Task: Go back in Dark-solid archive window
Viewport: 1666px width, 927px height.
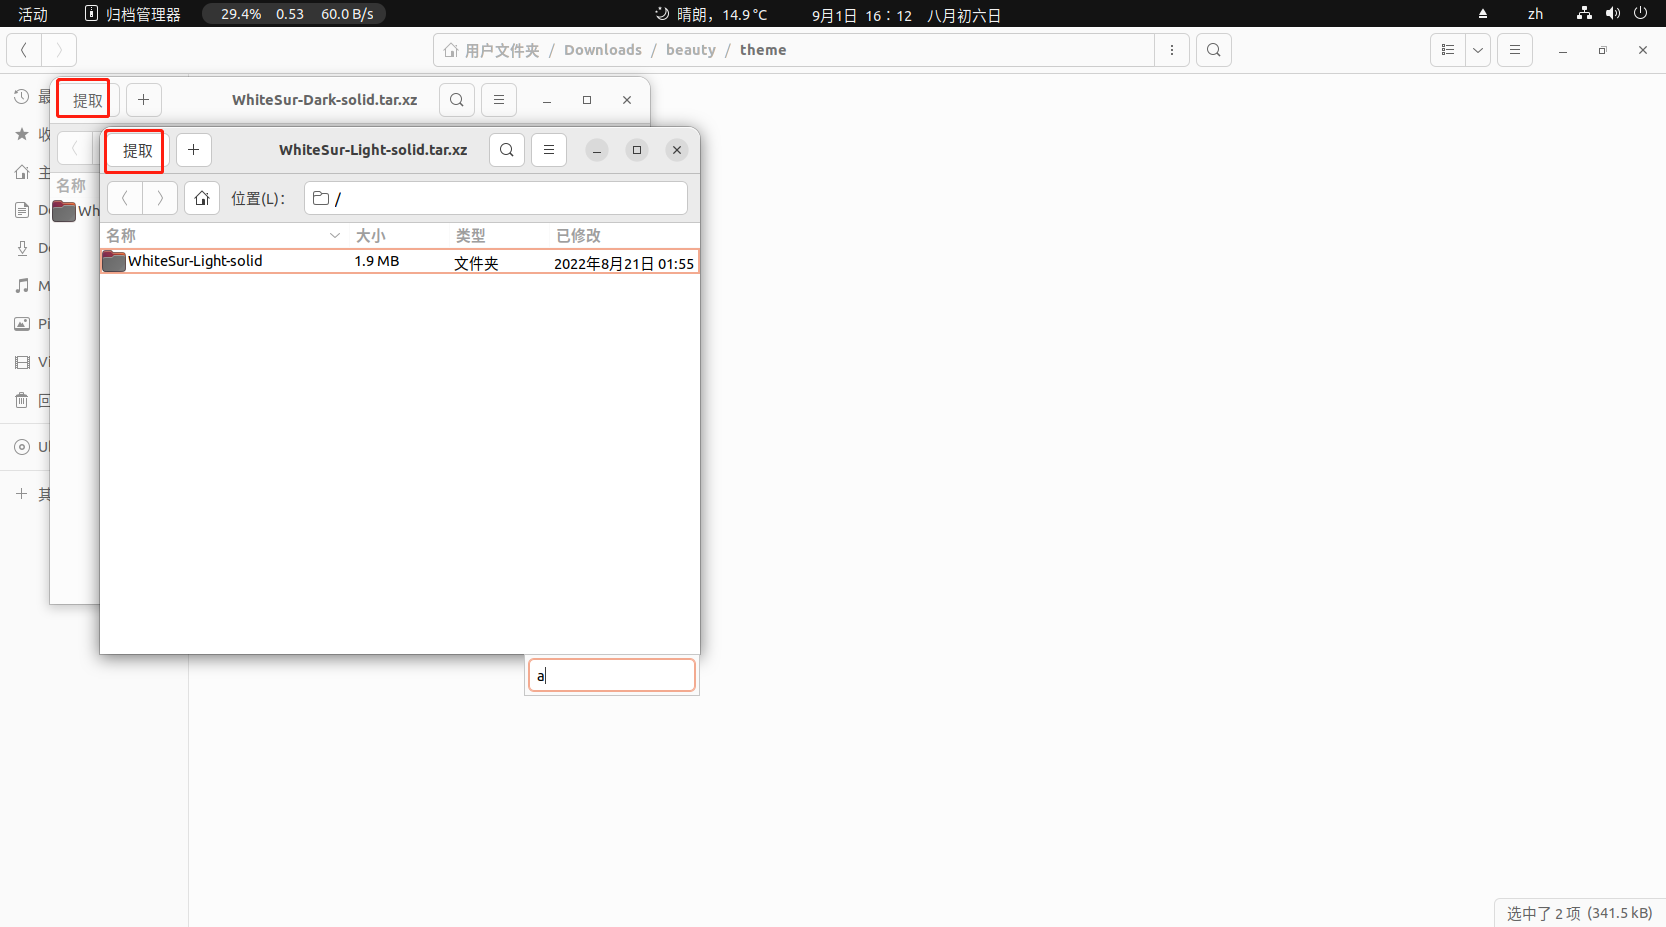Action: point(74,148)
